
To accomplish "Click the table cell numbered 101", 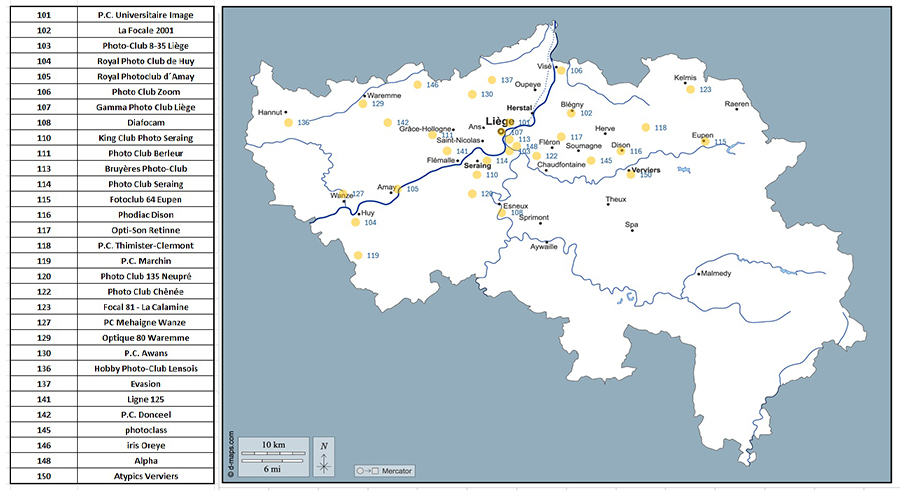I will tap(44, 15).
